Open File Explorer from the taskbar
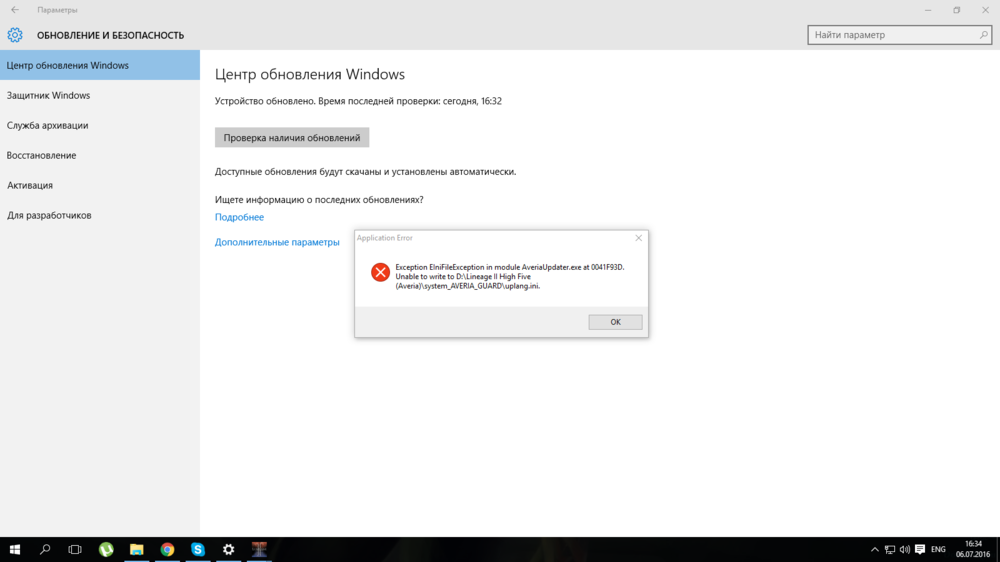The width and height of the screenshot is (1000, 562). [137, 549]
